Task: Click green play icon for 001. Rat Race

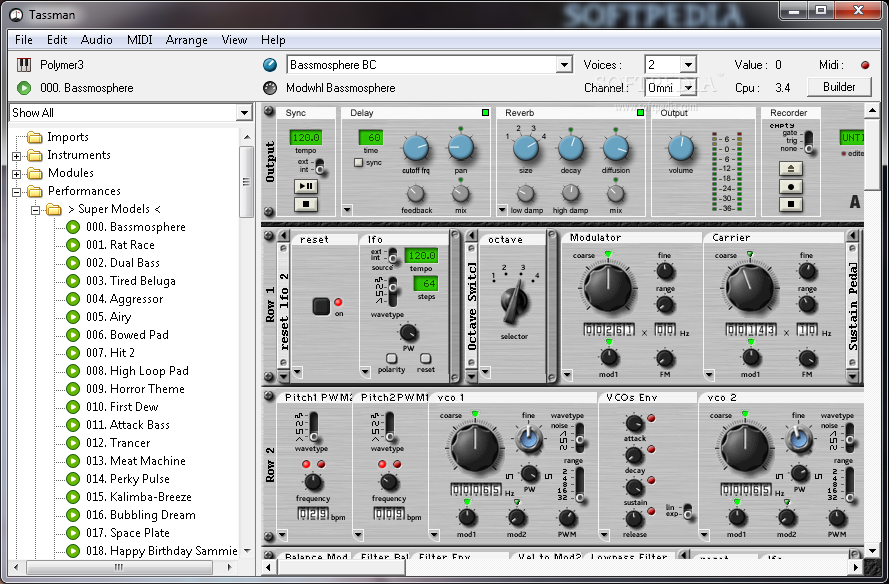Action: pyautogui.click(x=73, y=245)
